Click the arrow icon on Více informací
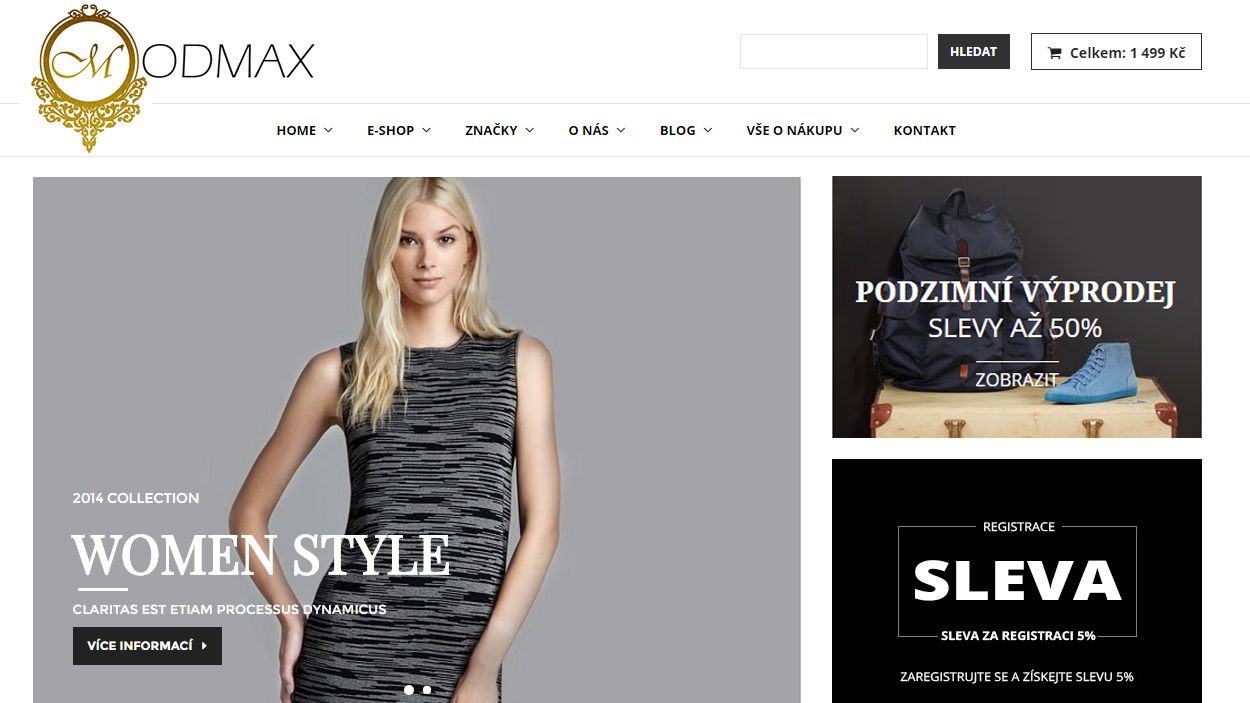Image resolution: width=1250 pixels, height=703 pixels. [x=204, y=646]
